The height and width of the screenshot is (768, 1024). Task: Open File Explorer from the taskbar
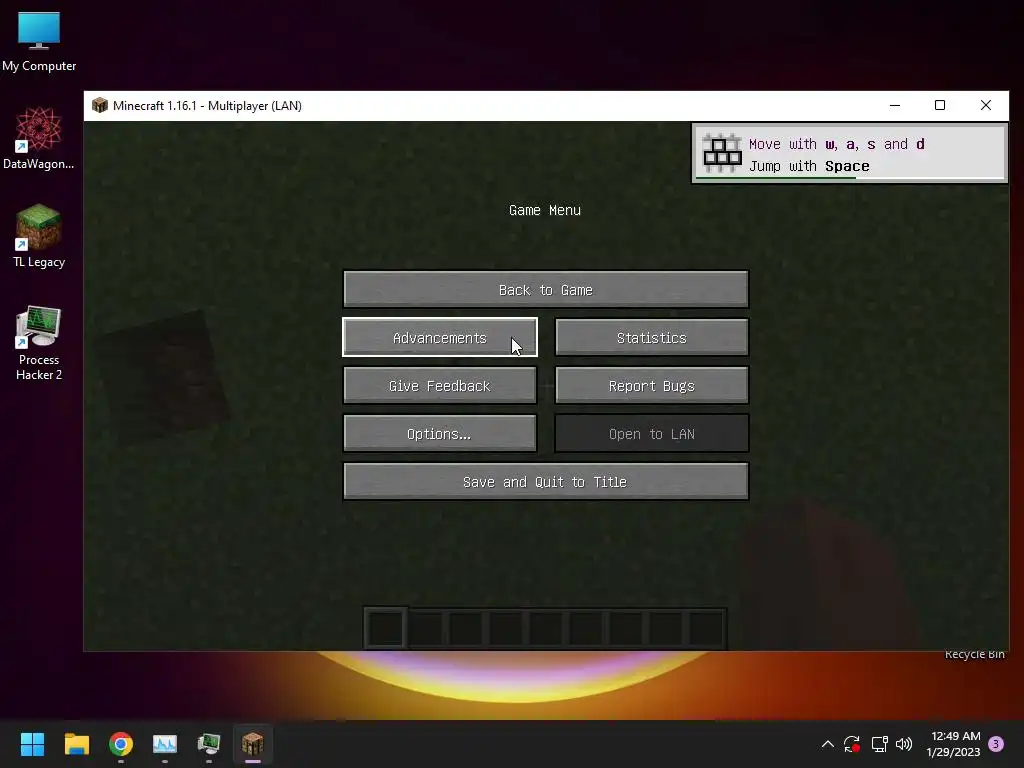(76, 744)
